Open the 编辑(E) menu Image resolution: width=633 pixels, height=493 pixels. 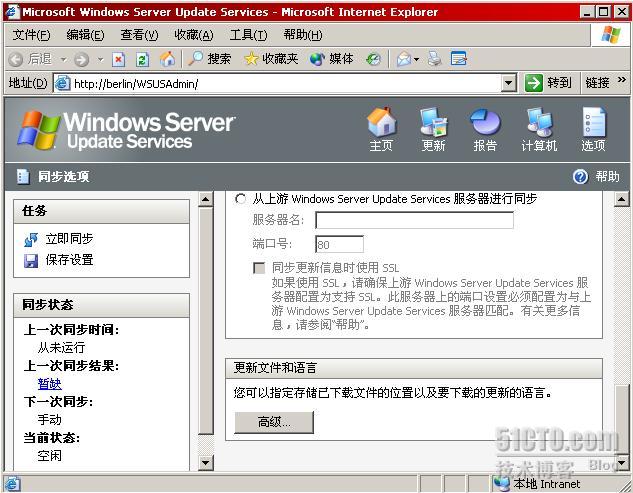(85, 35)
